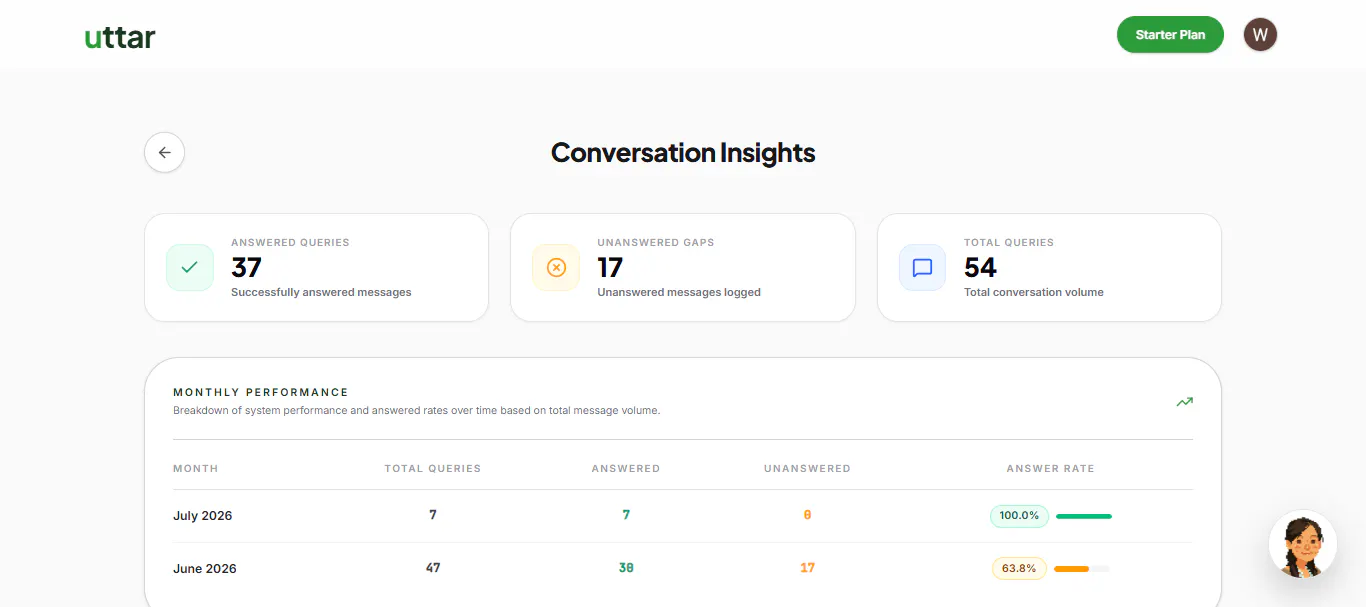Click the 100.0% answer rate badge
The height and width of the screenshot is (607, 1366).
[1019, 516]
